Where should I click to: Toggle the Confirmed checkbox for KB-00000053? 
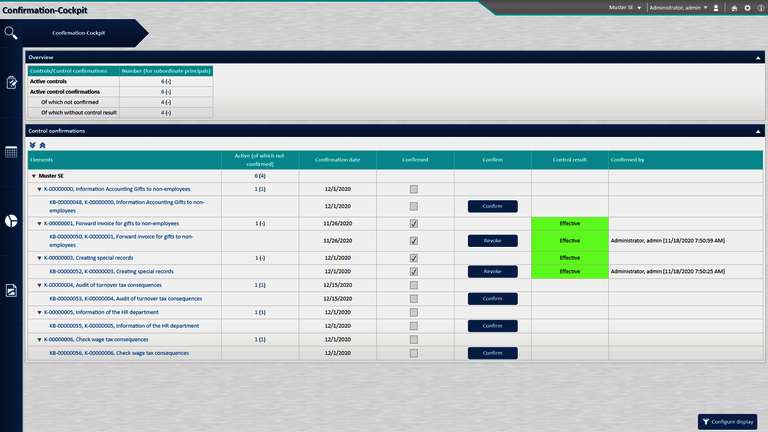pos(414,299)
